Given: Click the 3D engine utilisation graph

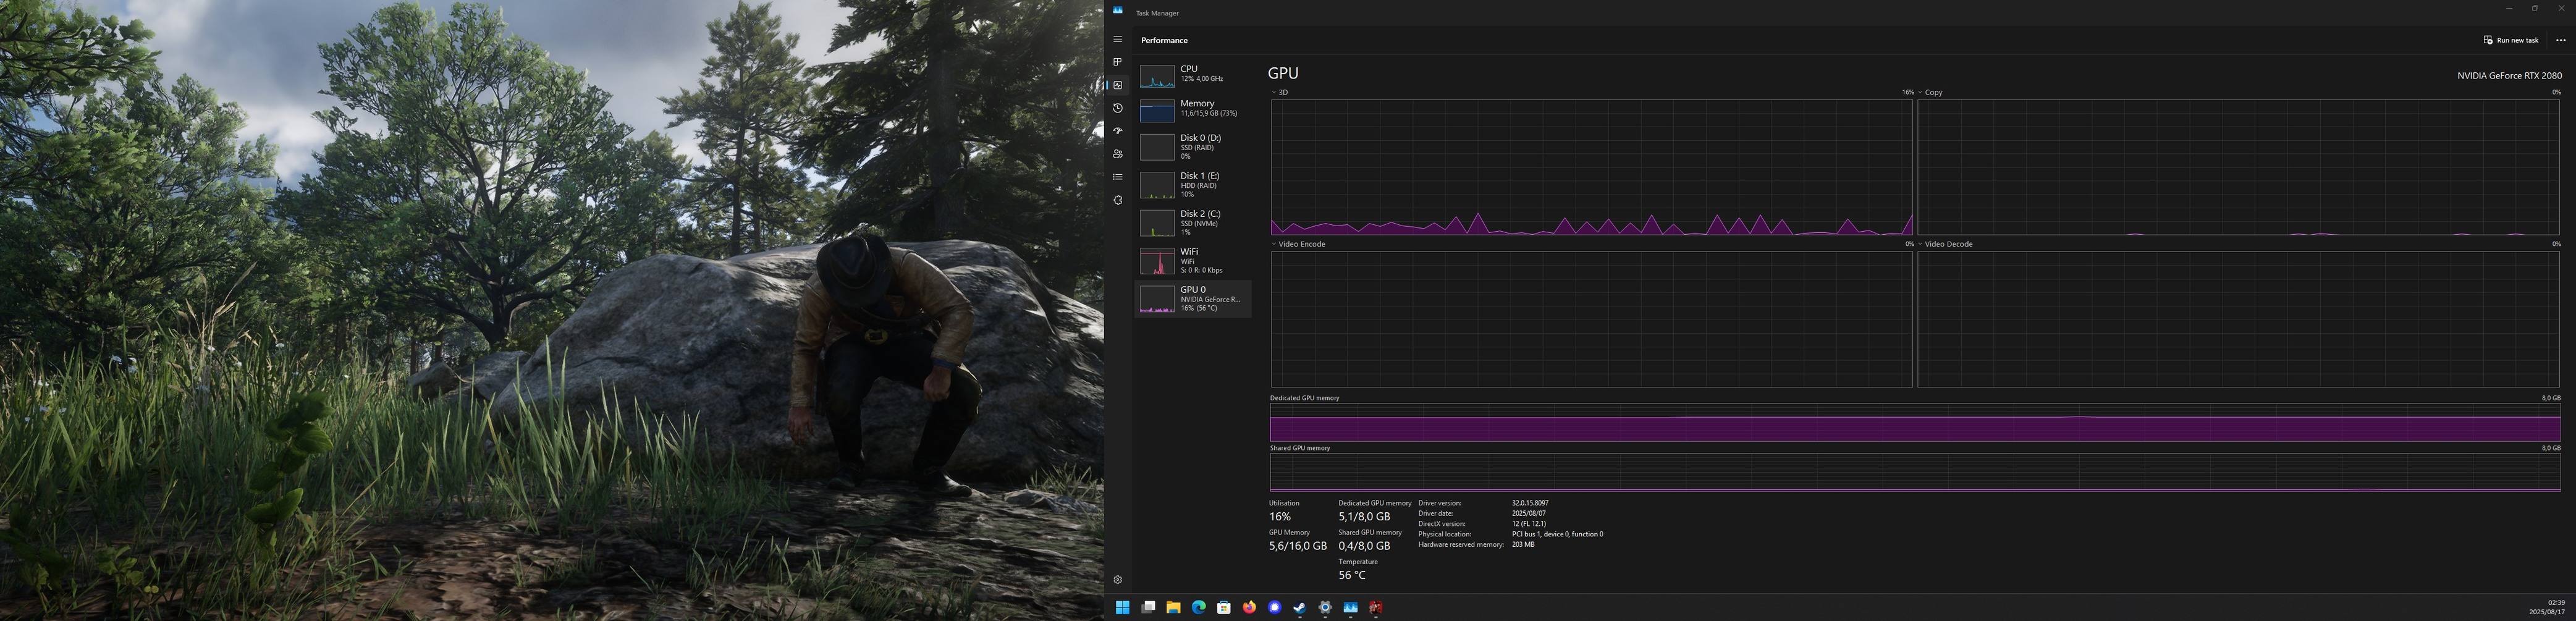Looking at the screenshot, I should tap(1592, 167).
